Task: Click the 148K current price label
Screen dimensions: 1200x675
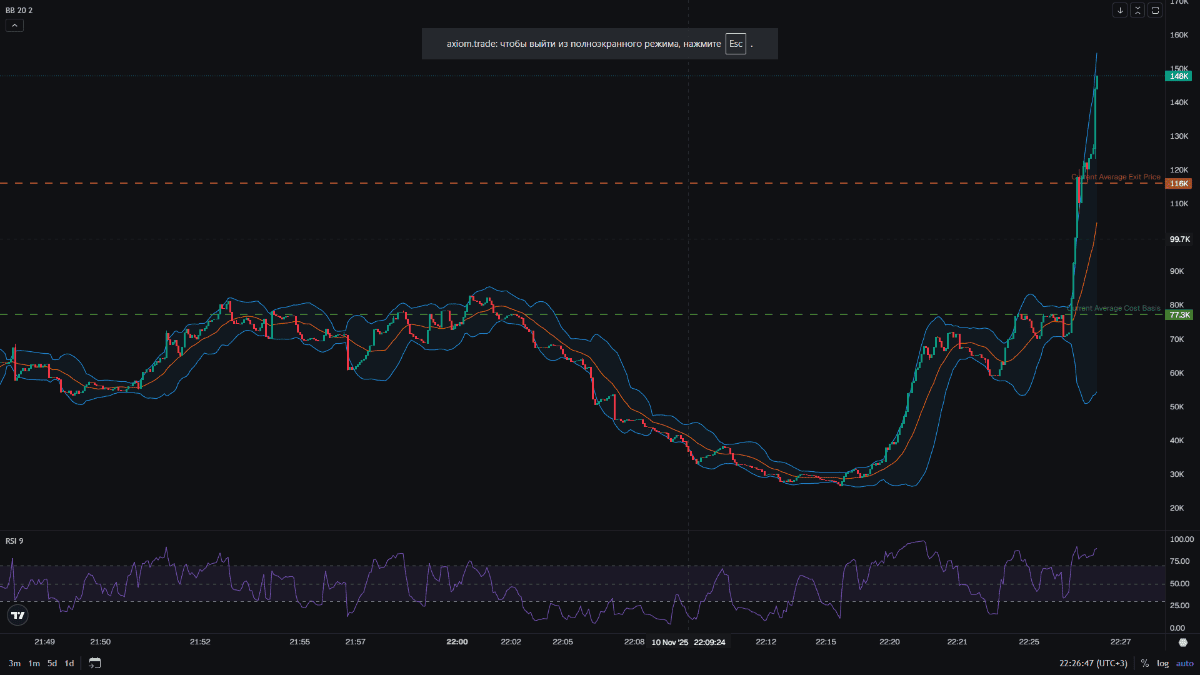Action: tap(1178, 76)
